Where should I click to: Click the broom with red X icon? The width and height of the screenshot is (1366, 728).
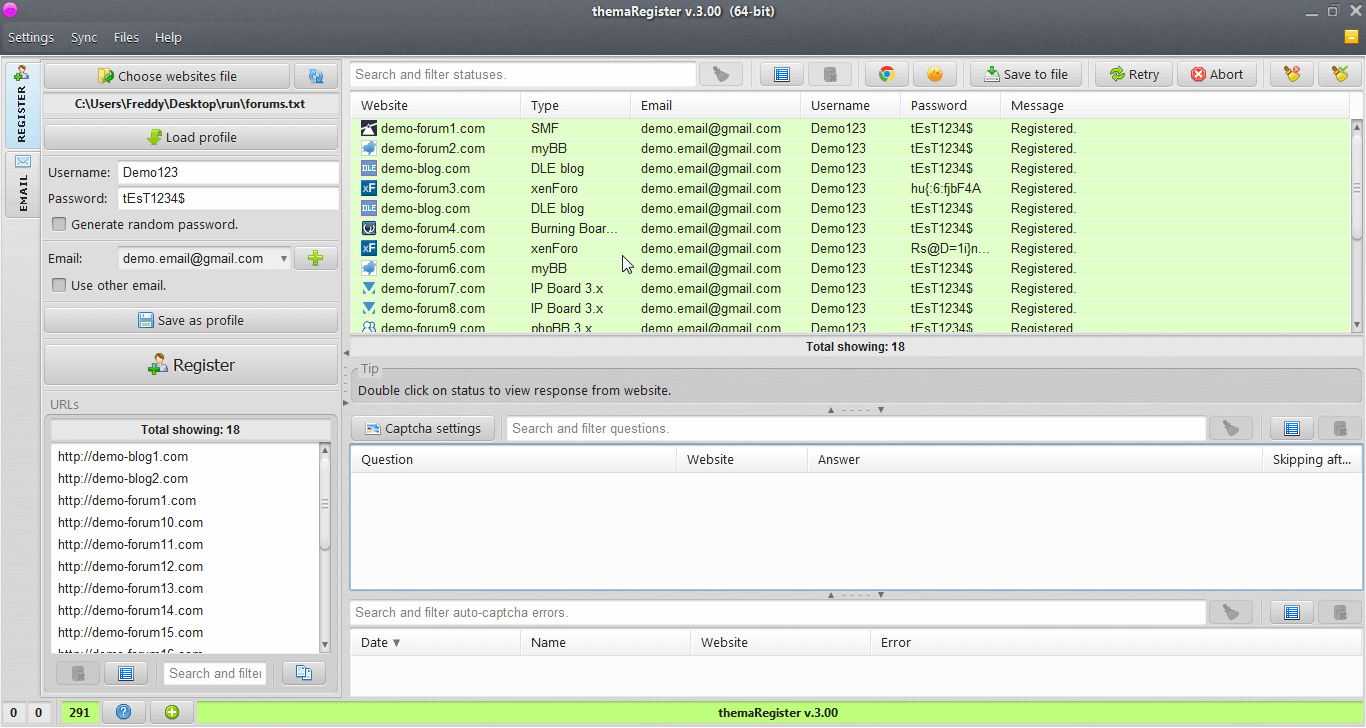coord(1292,74)
